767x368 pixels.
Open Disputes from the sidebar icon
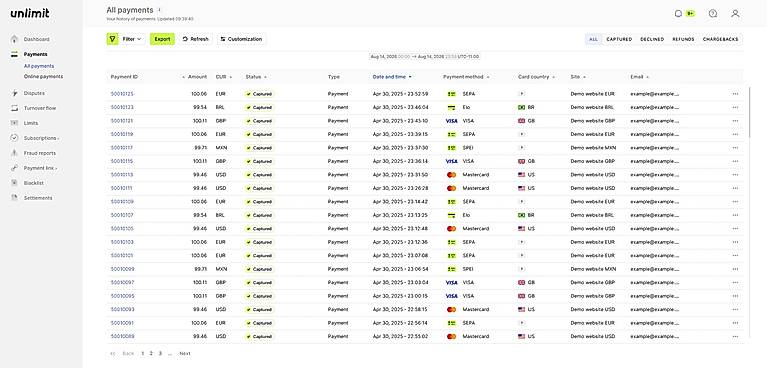[x=14, y=93]
